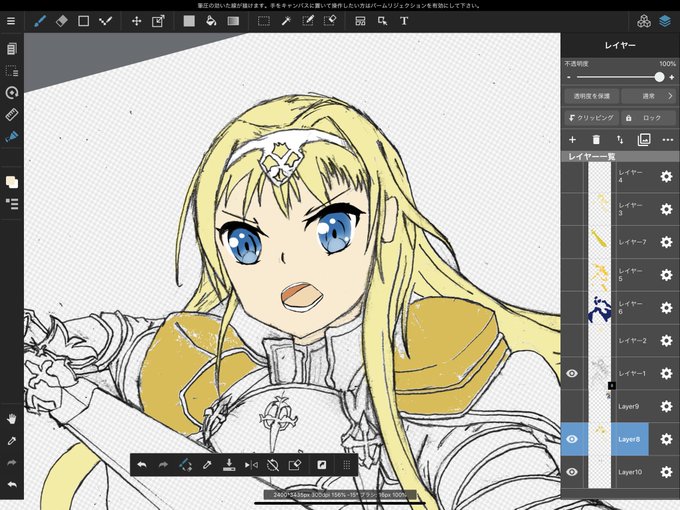Open settings gear for Layer9
680x510 pixels.
click(666, 406)
